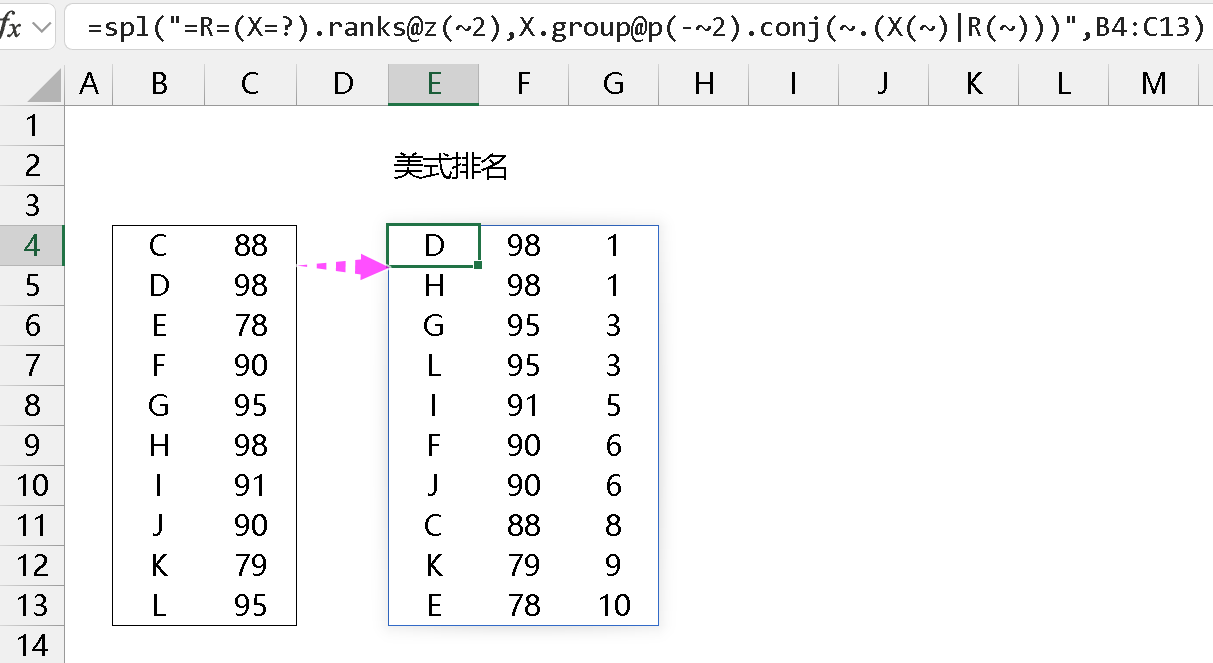Select row 1 header
The image size is (1213, 663).
pyautogui.click(x=32, y=126)
